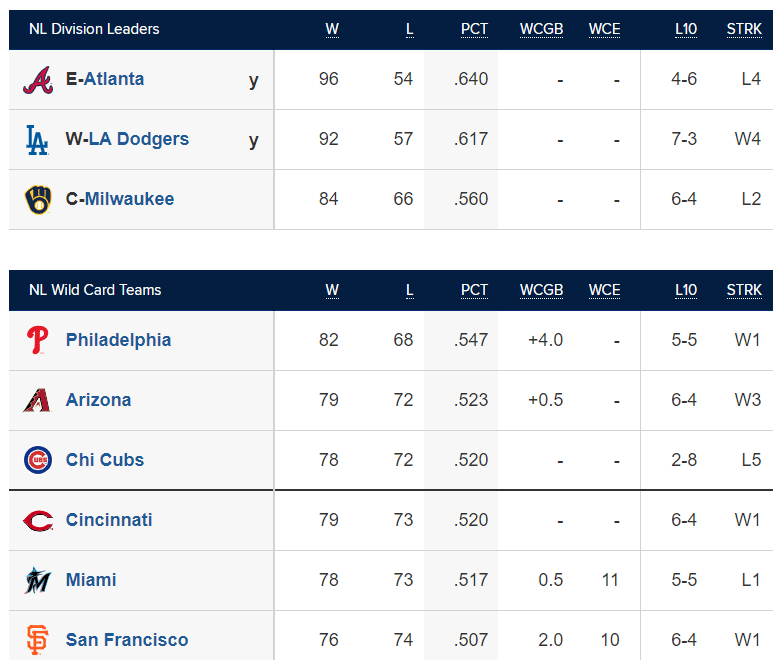Click the Miami Marlins logo icon
Image resolution: width=773 pixels, height=660 pixels.
click(38, 580)
